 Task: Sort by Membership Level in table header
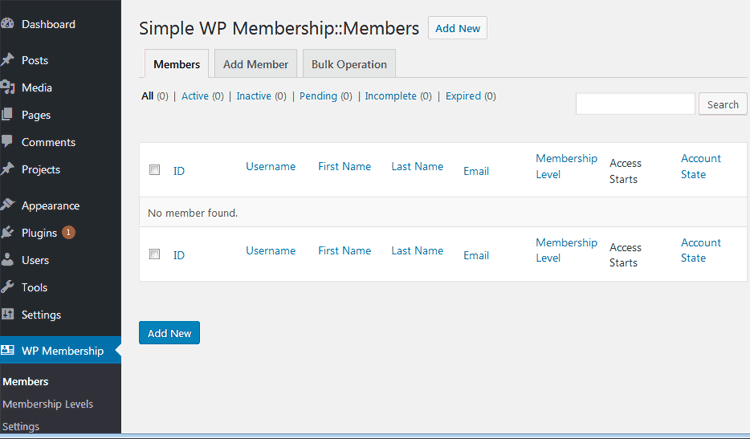[566, 166]
